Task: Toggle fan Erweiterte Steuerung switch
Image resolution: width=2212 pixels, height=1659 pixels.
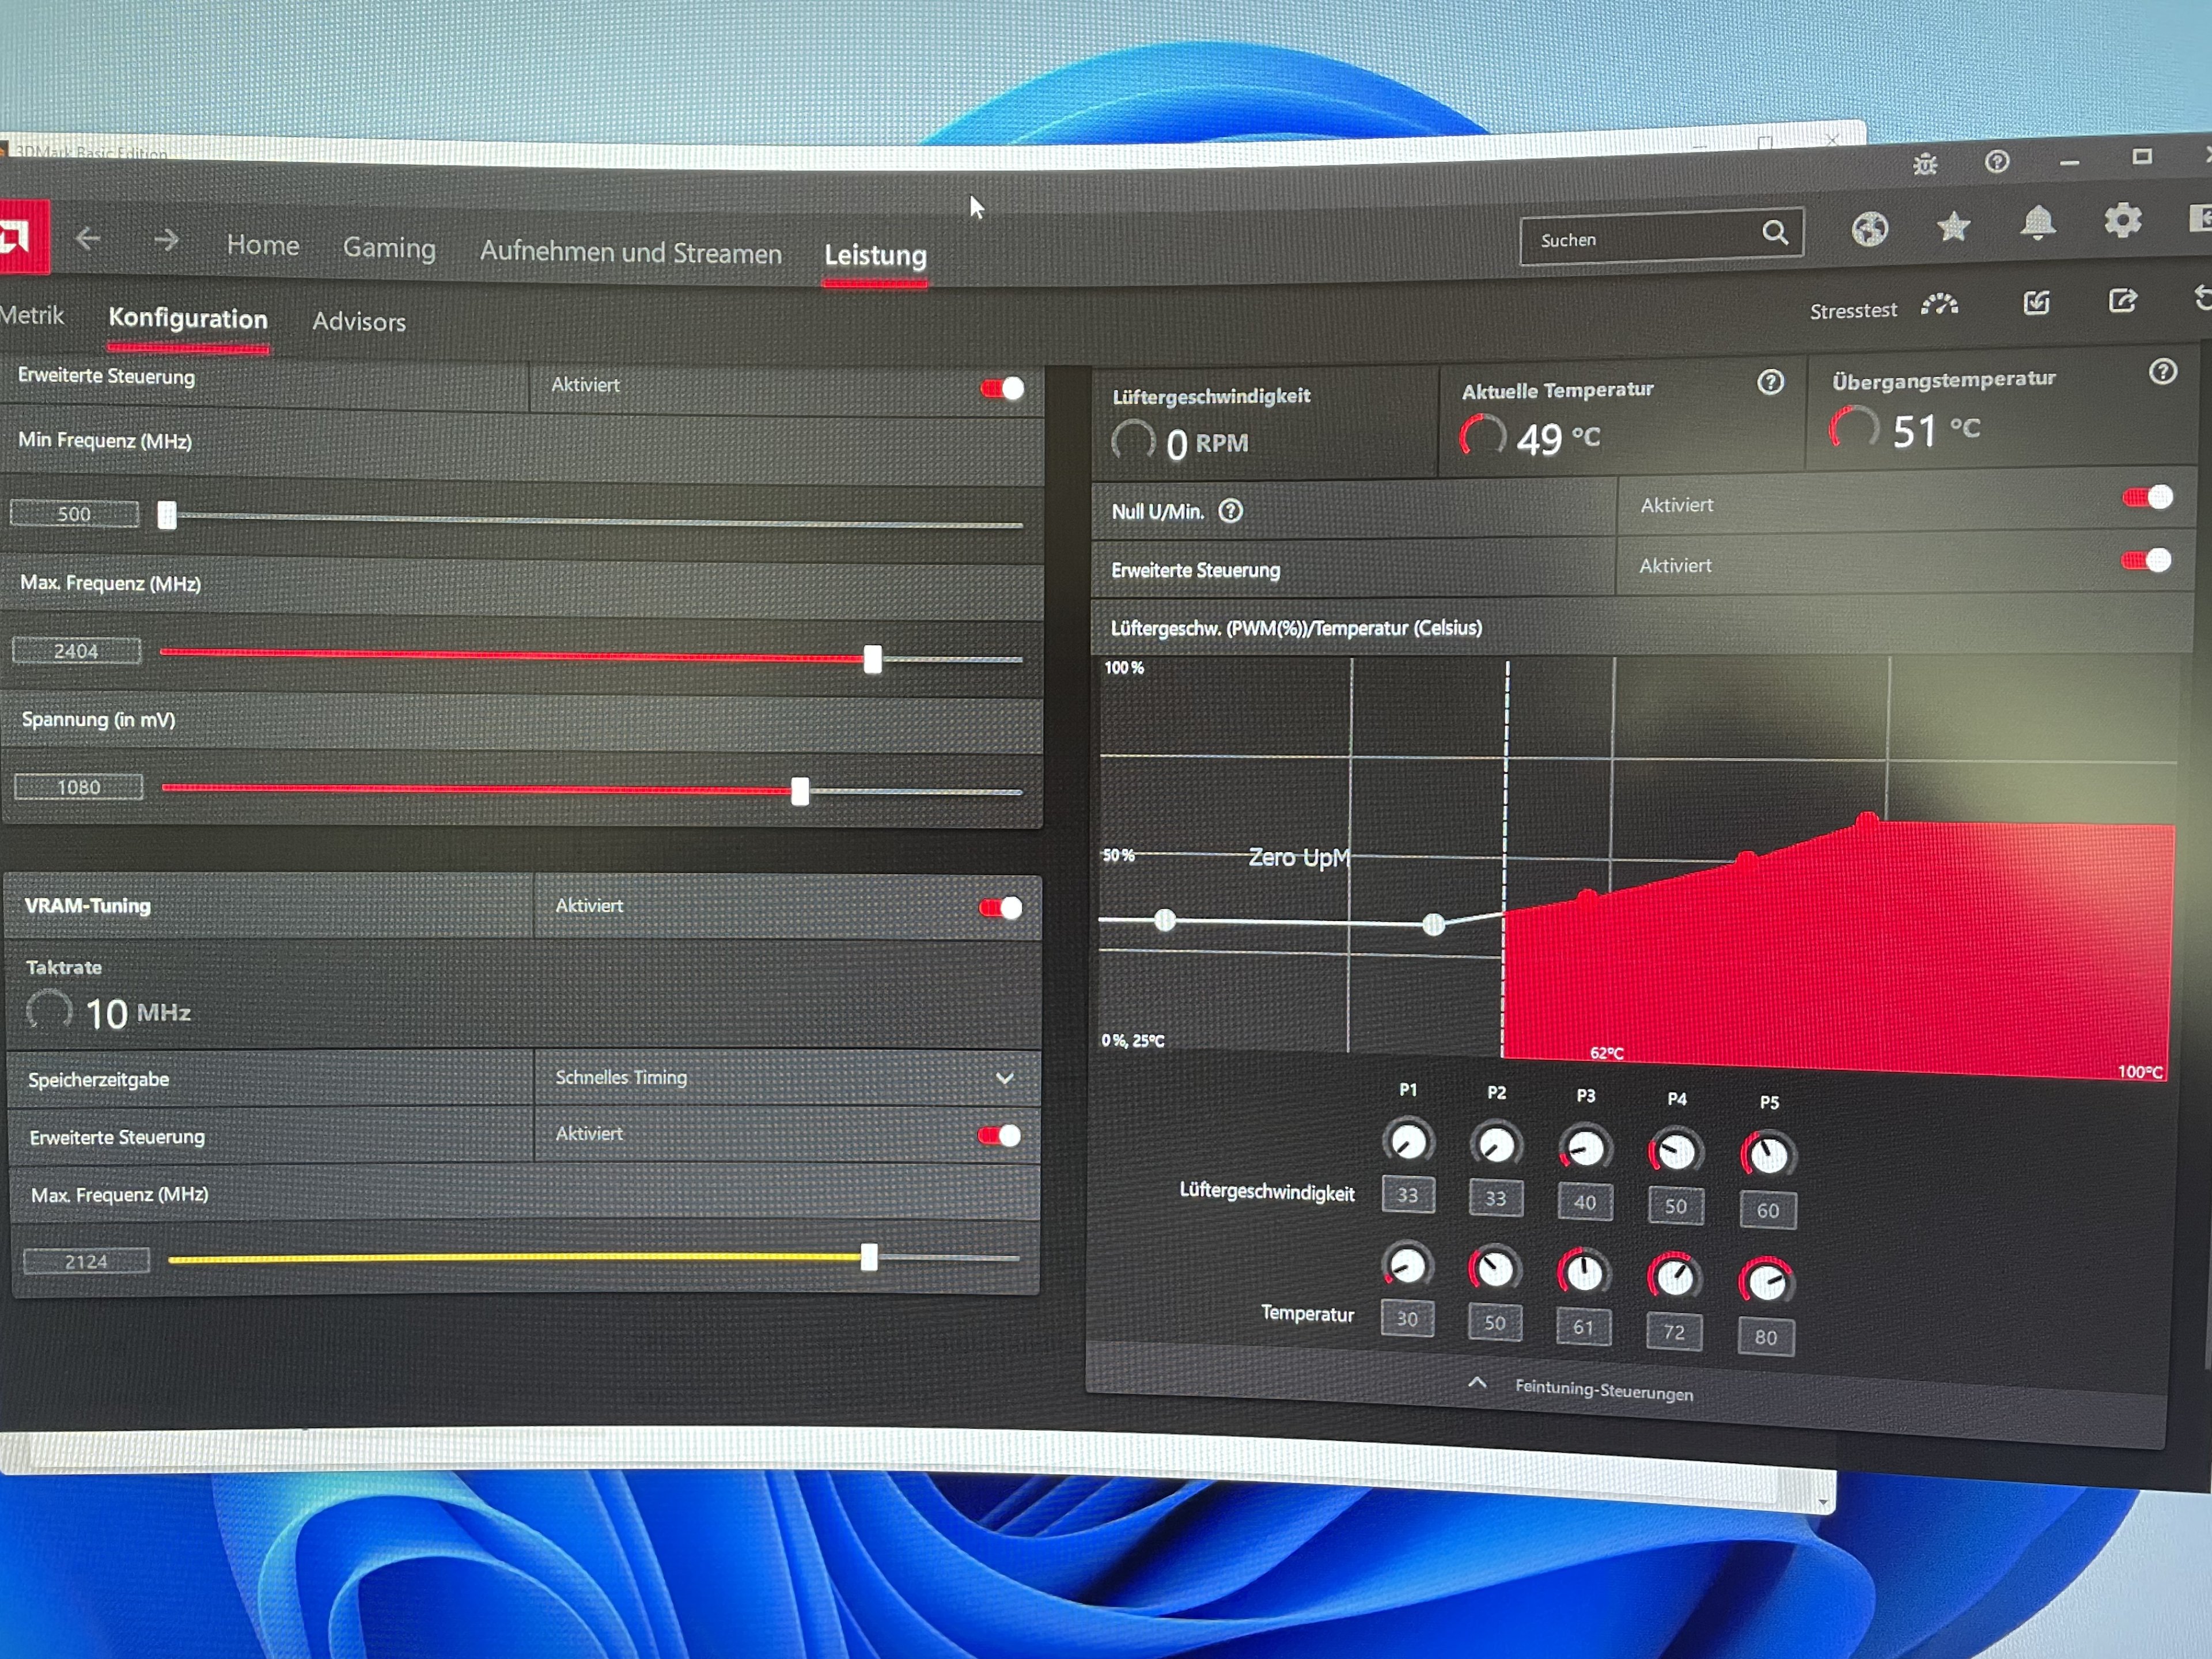Action: pyautogui.click(x=2145, y=560)
